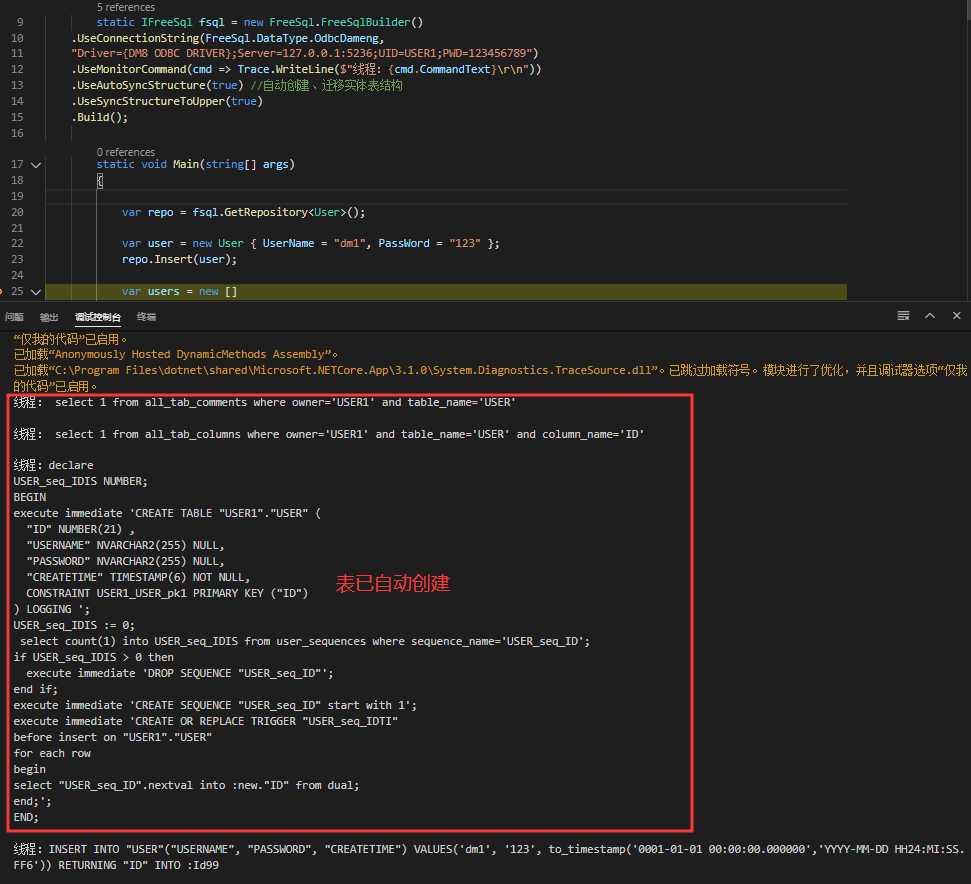971x884 pixels.
Task: Click 'GetRepository' on line 20
Action: pyautogui.click(x=266, y=212)
